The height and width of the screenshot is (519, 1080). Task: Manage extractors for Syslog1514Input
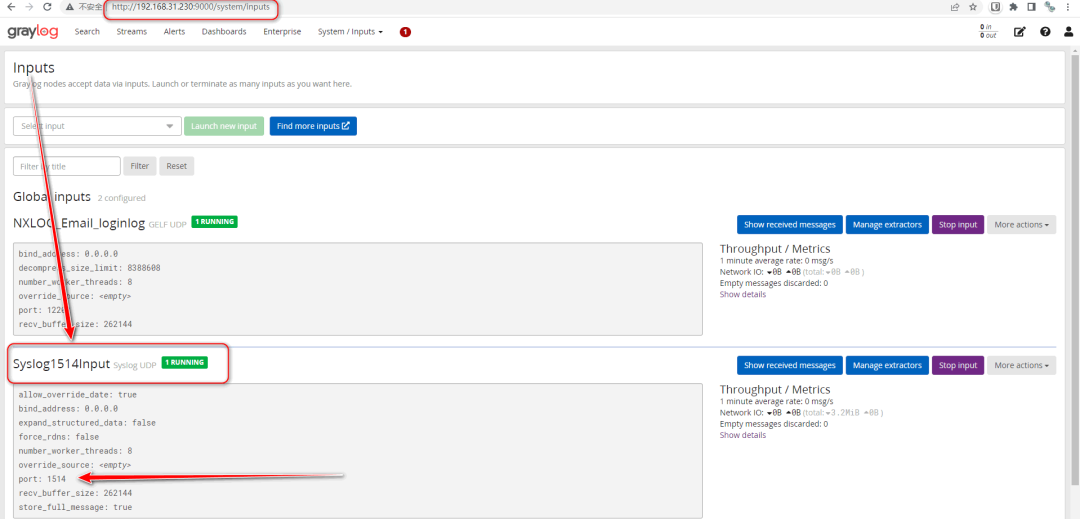[x=887, y=365]
